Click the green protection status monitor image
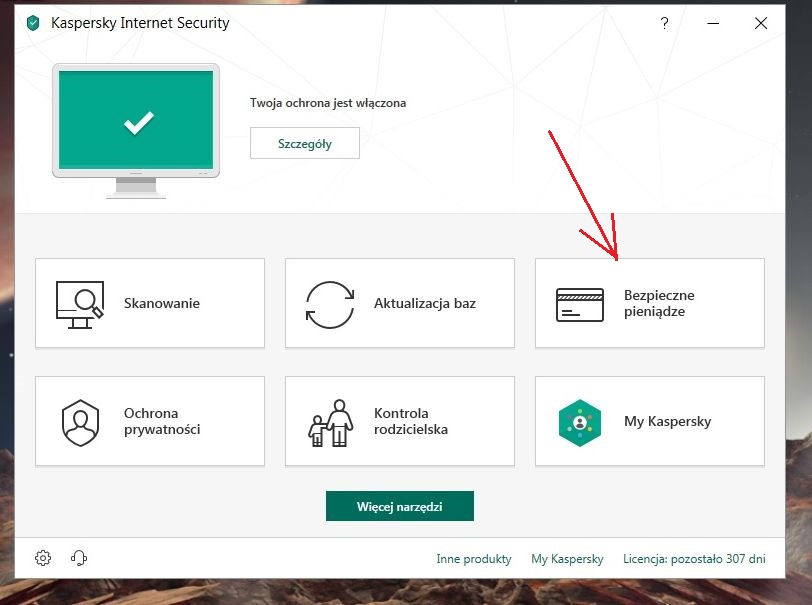This screenshot has height=605, width=812. point(136,131)
